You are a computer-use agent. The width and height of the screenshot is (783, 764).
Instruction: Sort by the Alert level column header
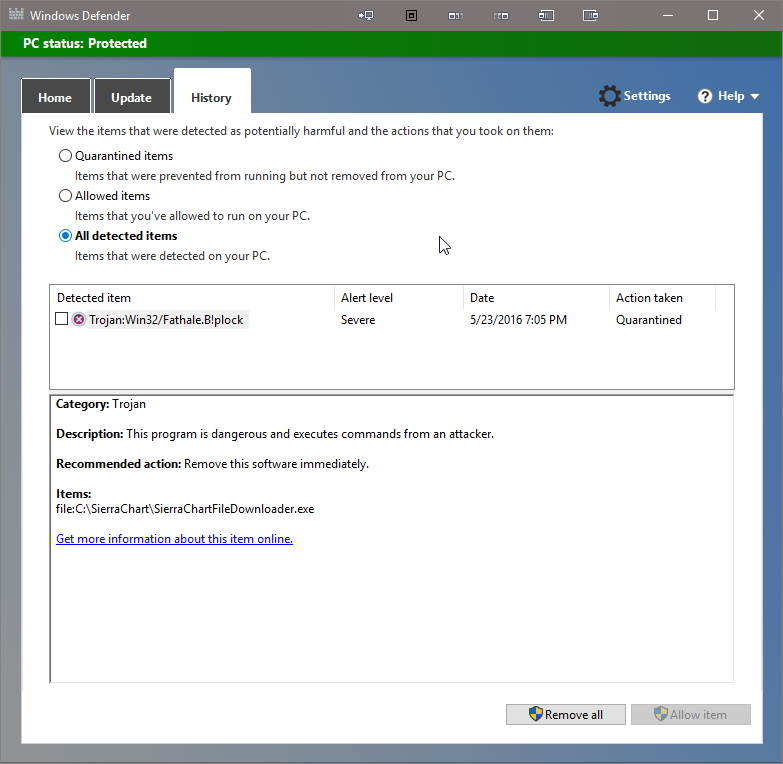pos(398,298)
